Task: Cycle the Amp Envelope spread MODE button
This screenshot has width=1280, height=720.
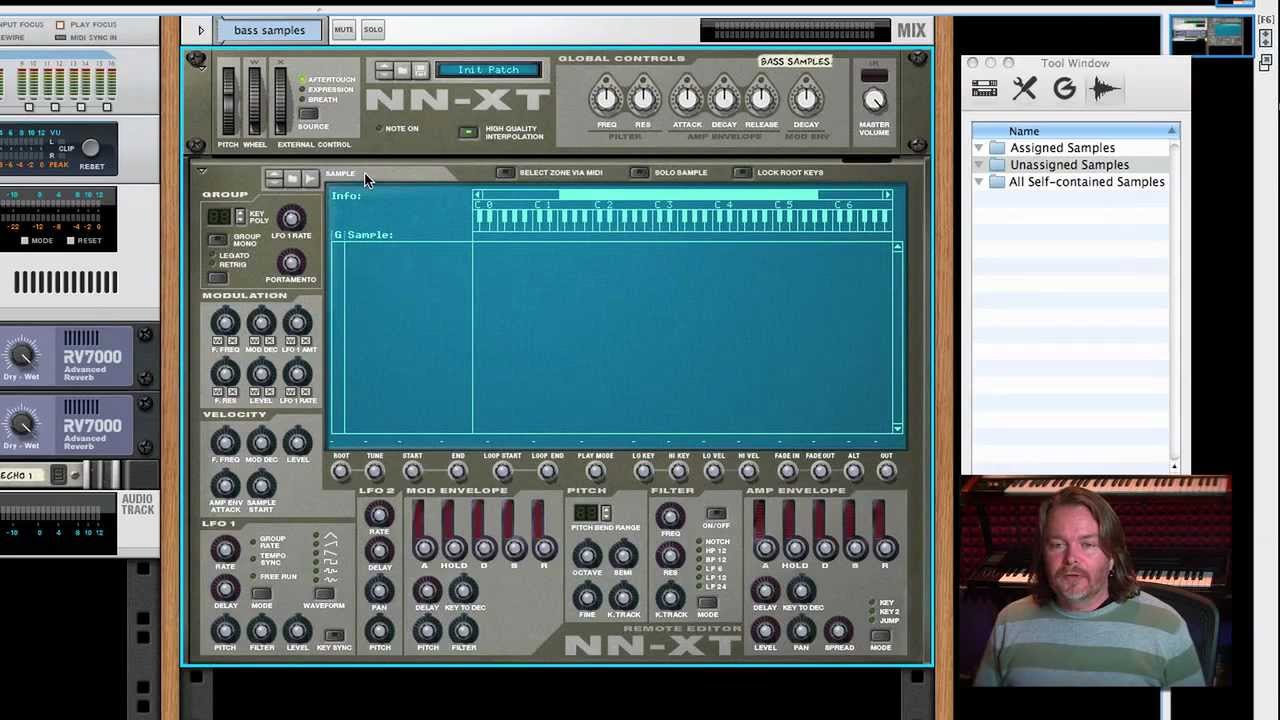Action: tap(880, 636)
